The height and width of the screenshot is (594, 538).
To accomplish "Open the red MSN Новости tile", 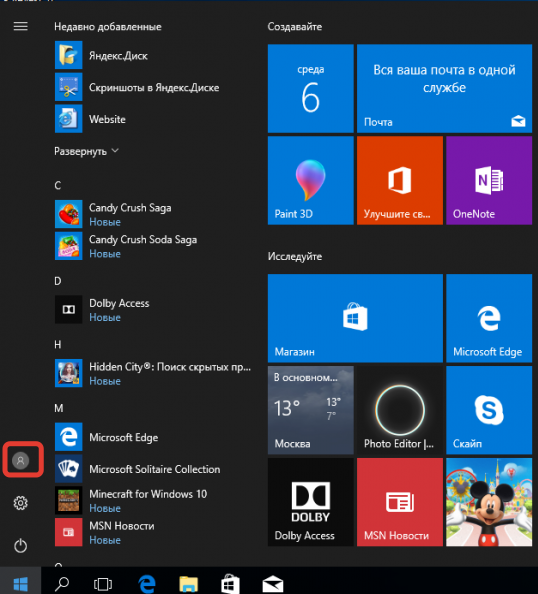I will [400, 502].
